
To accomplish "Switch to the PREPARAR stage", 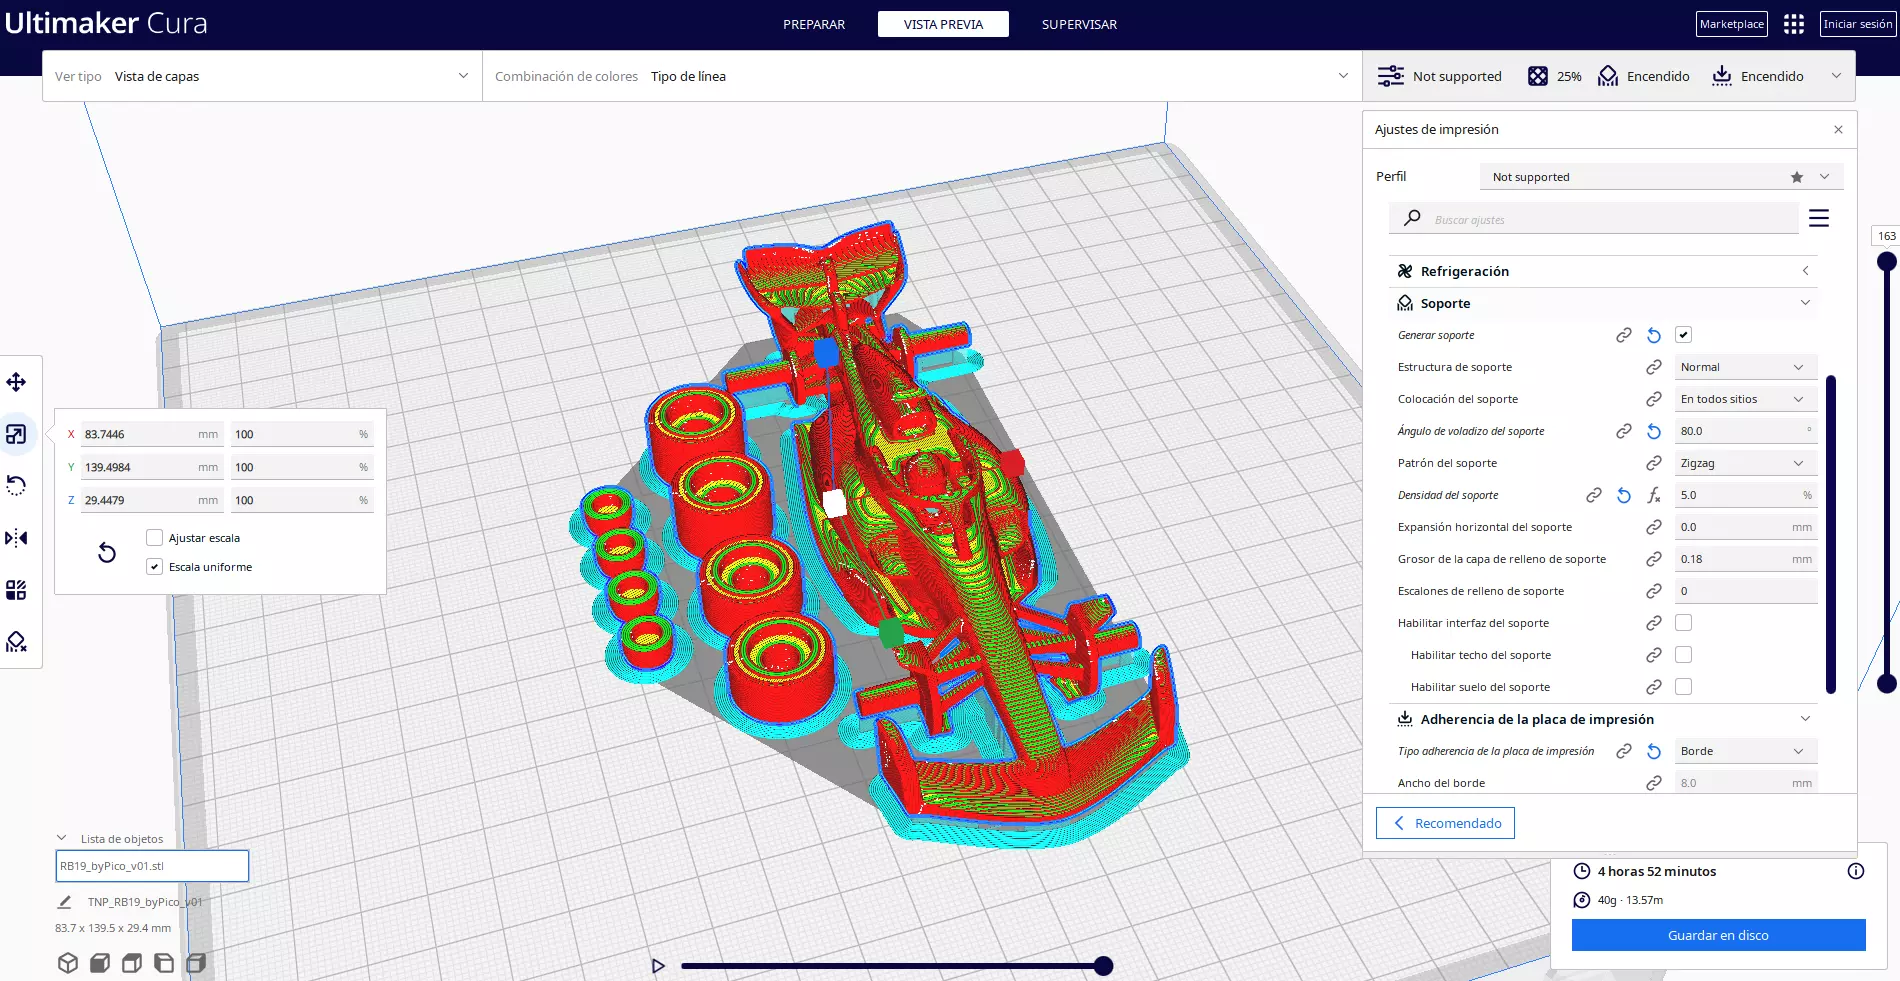I will coord(814,24).
